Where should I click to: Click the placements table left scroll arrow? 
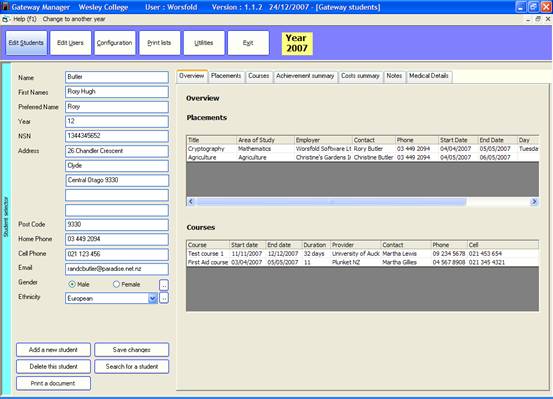pos(191,201)
